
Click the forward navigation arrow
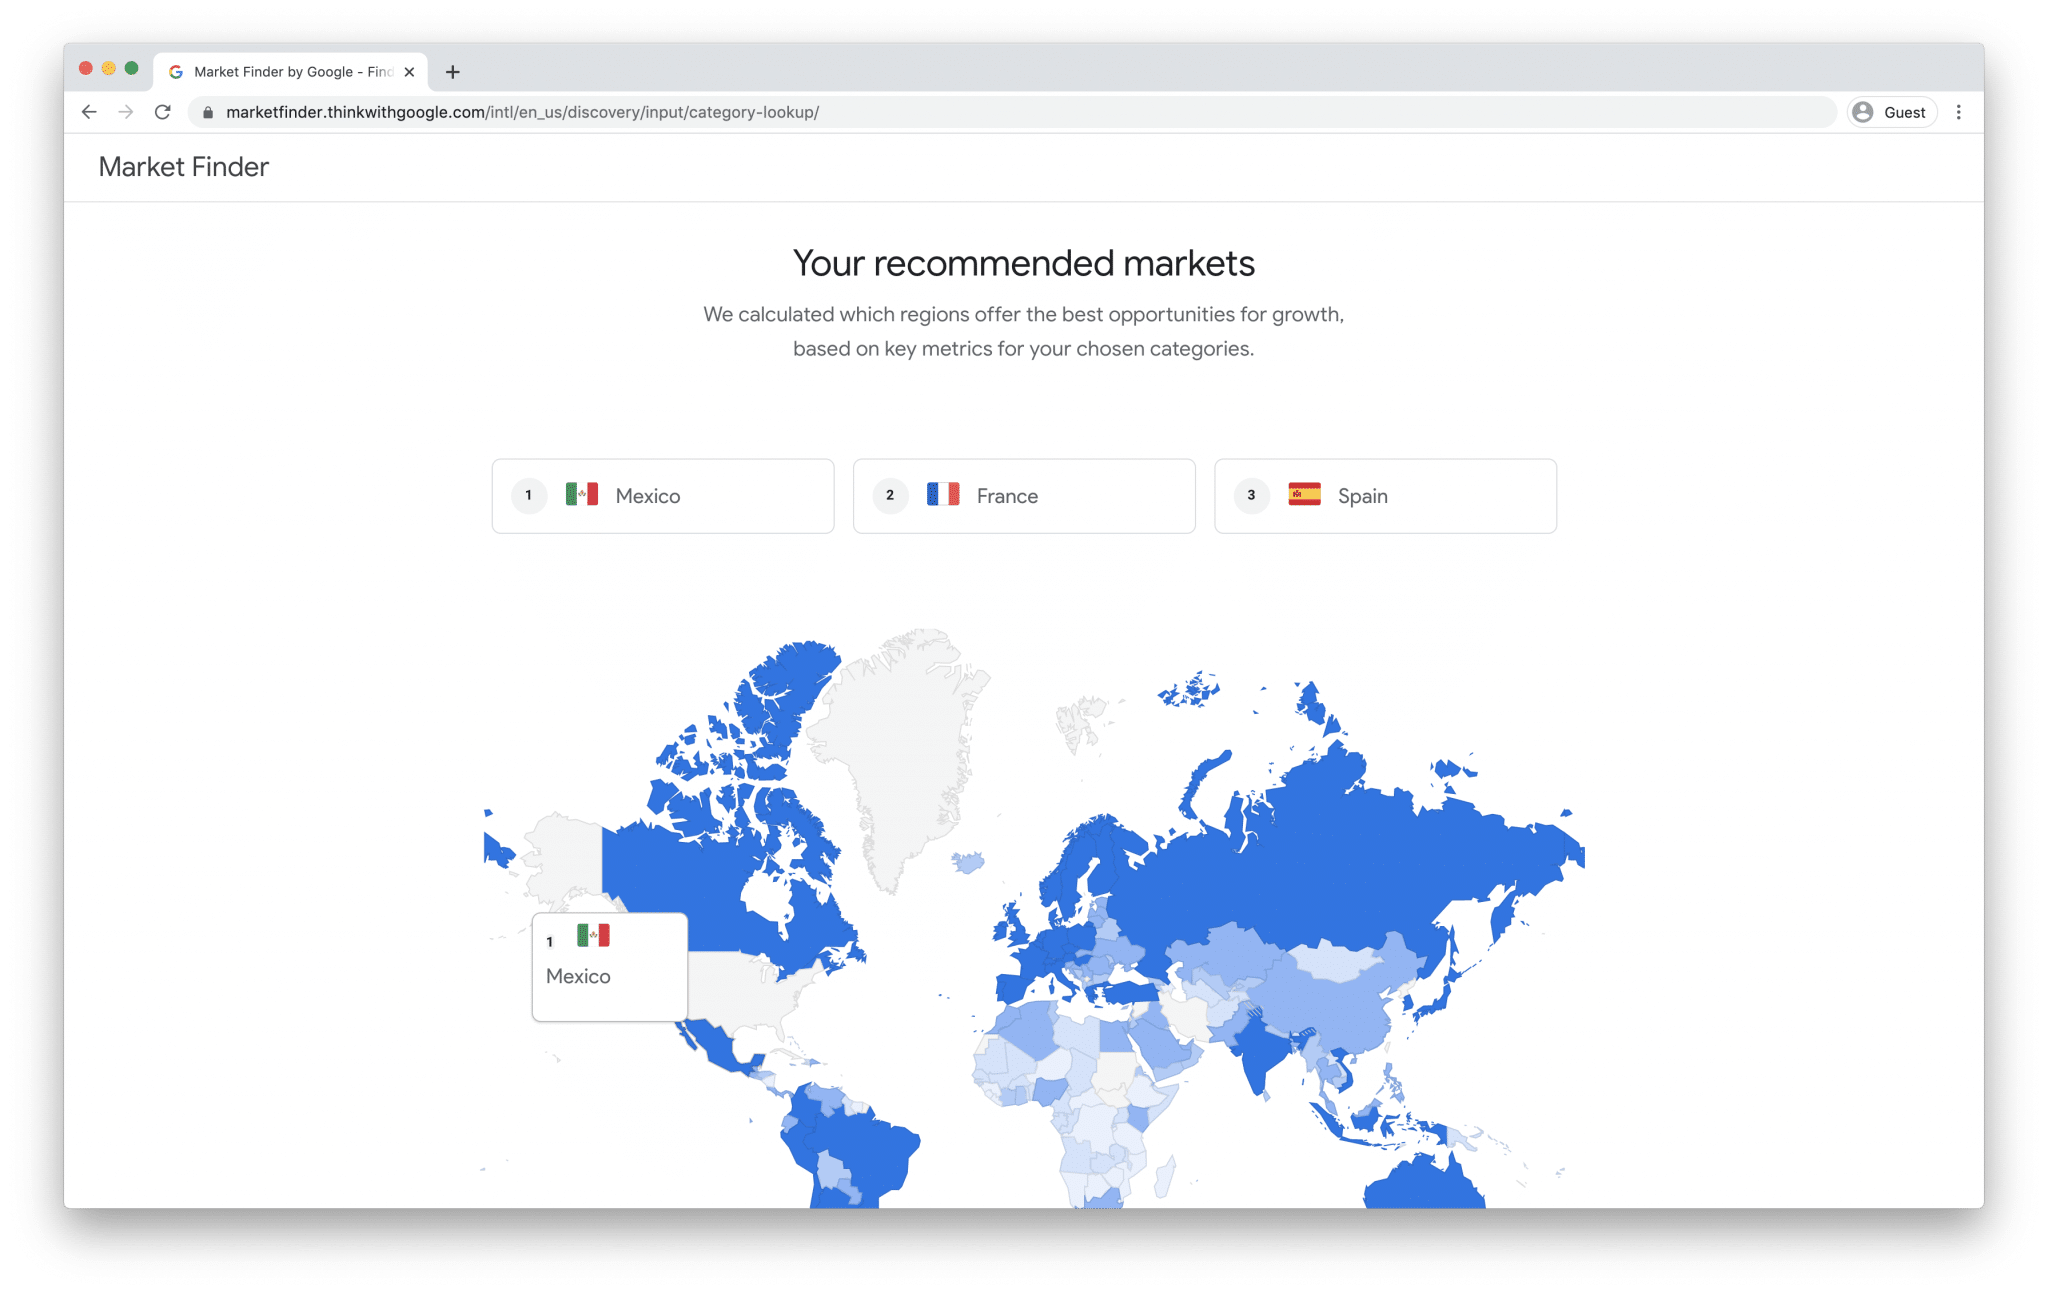click(126, 112)
